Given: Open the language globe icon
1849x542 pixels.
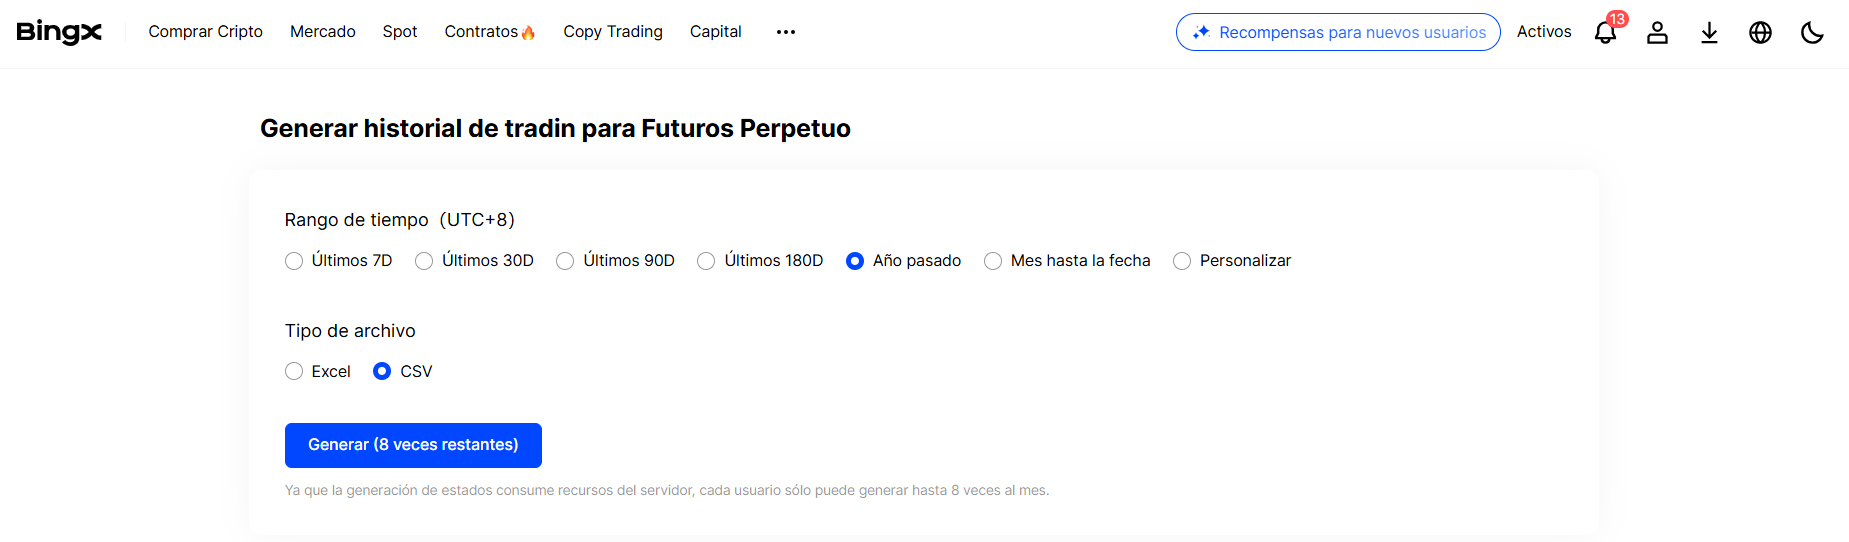Looking at the screenshot, I should 1760,33.
